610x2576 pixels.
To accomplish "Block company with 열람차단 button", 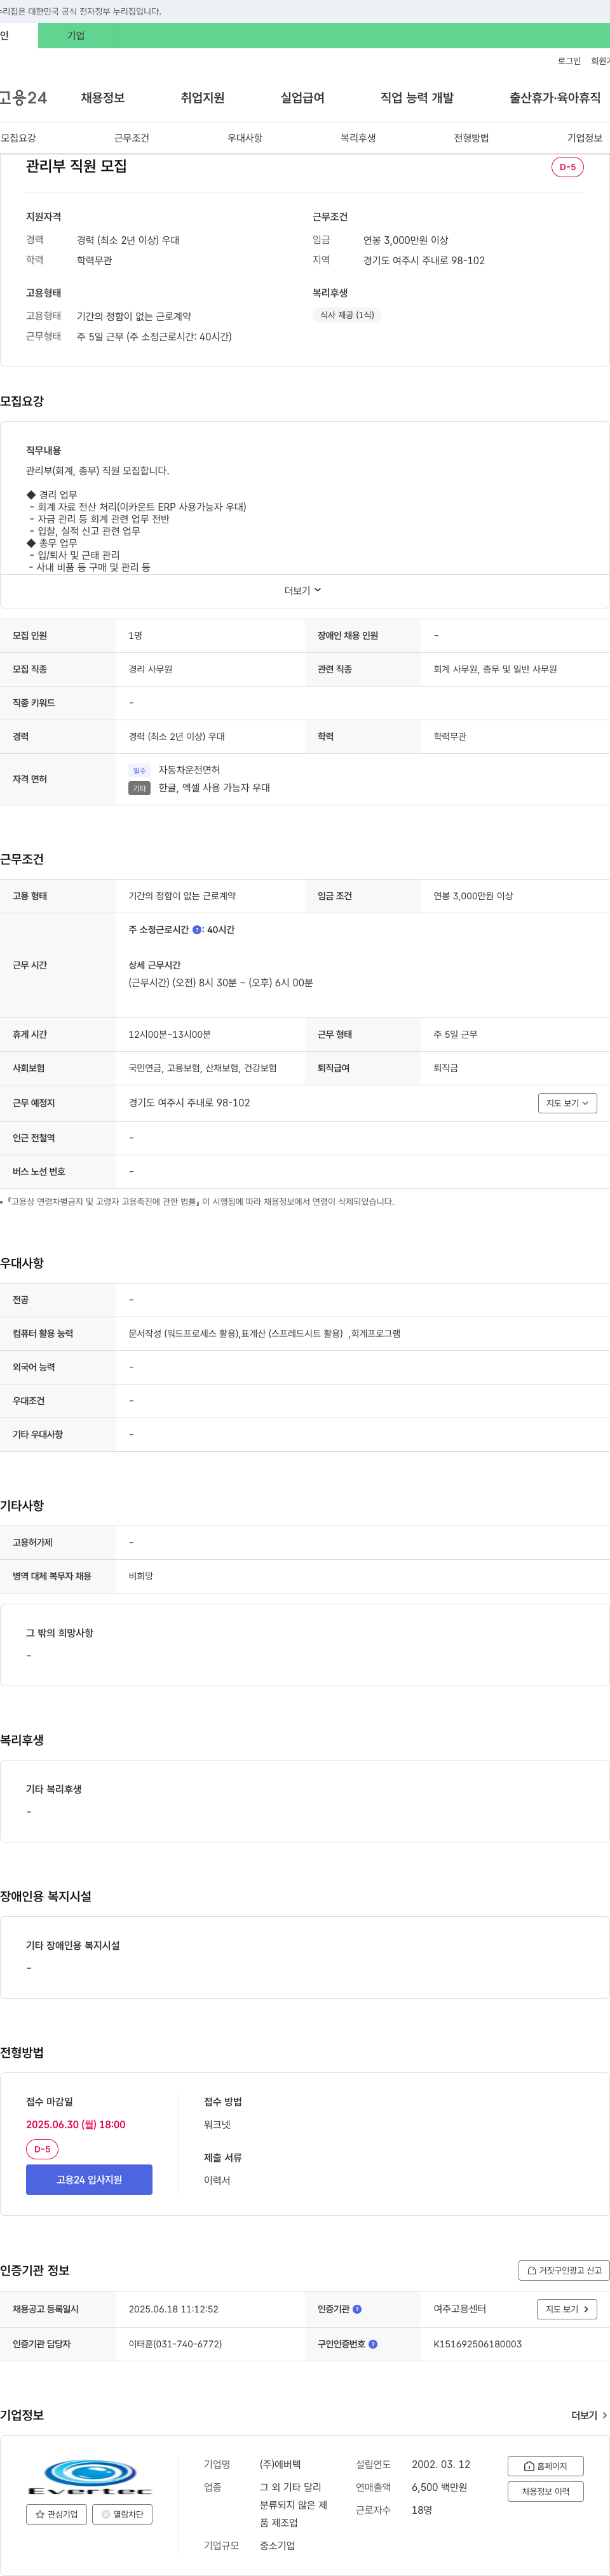I will coord(122,2514).
